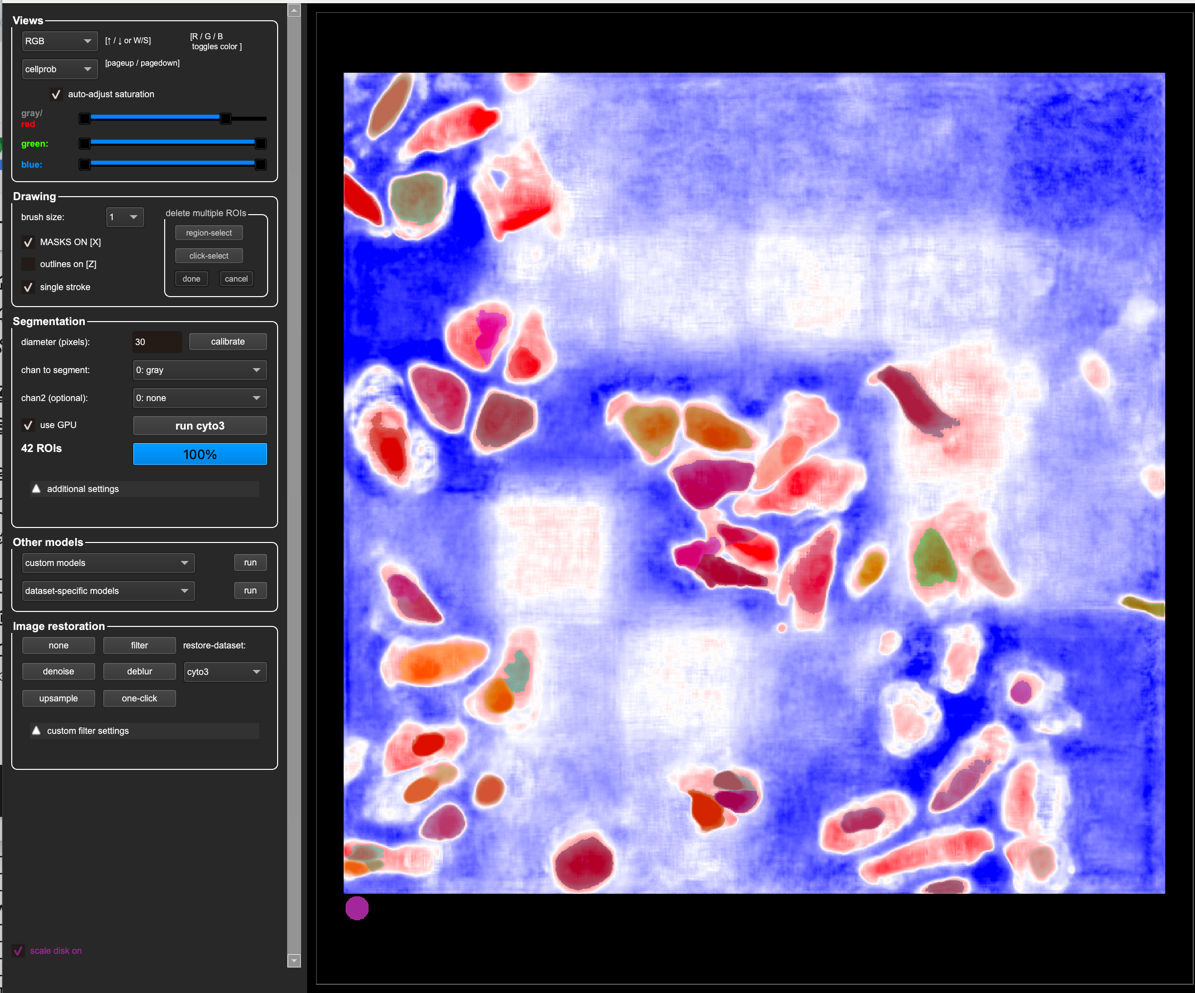Click the diameter pixels input field
The height and width of the screenshot is (993, 1195).
[157, 341]
